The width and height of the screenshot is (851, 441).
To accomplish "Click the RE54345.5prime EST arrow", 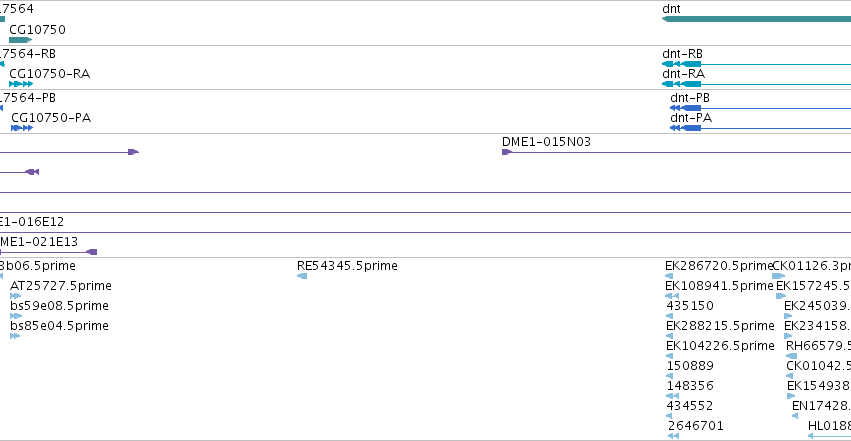I will (x=302, y=276).
